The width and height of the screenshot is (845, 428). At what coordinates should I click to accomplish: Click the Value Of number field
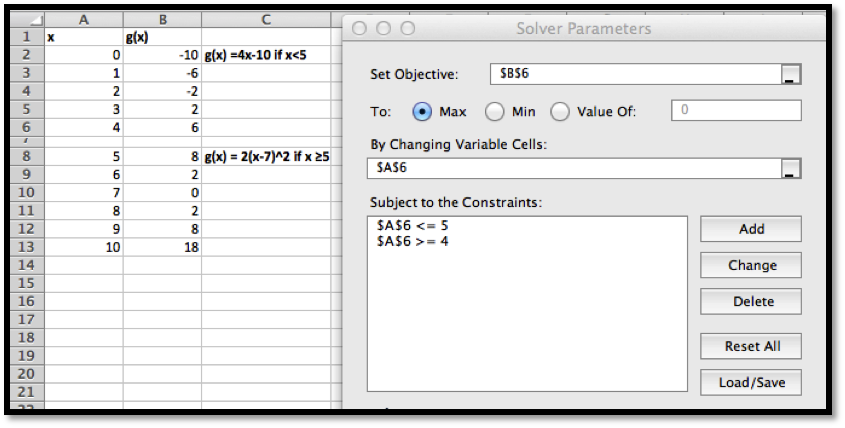[x=736, y=111]
